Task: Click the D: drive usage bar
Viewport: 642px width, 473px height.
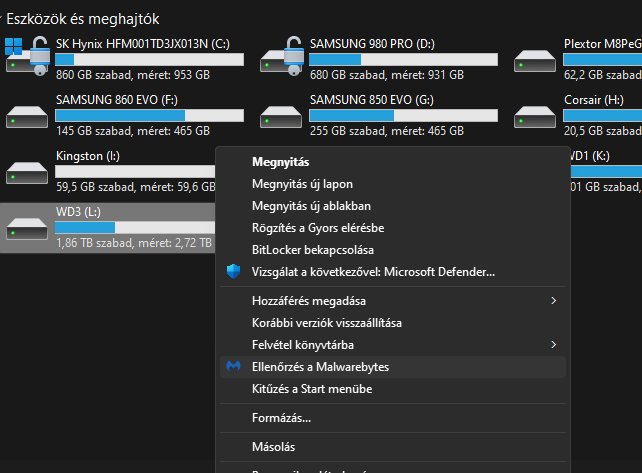Action: [403, 59]
